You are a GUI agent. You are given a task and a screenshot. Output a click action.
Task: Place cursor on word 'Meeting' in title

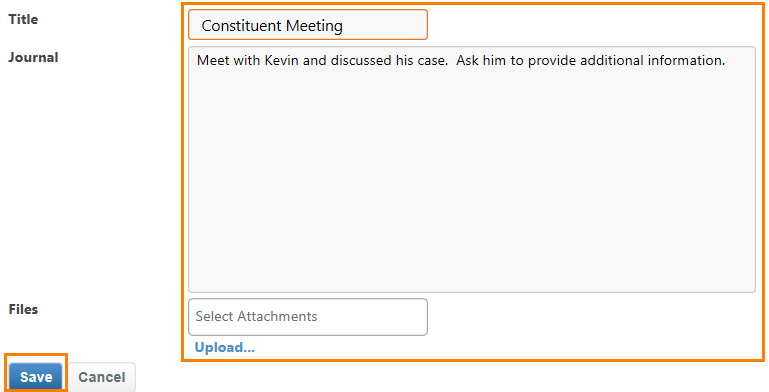tap(314, 26)
